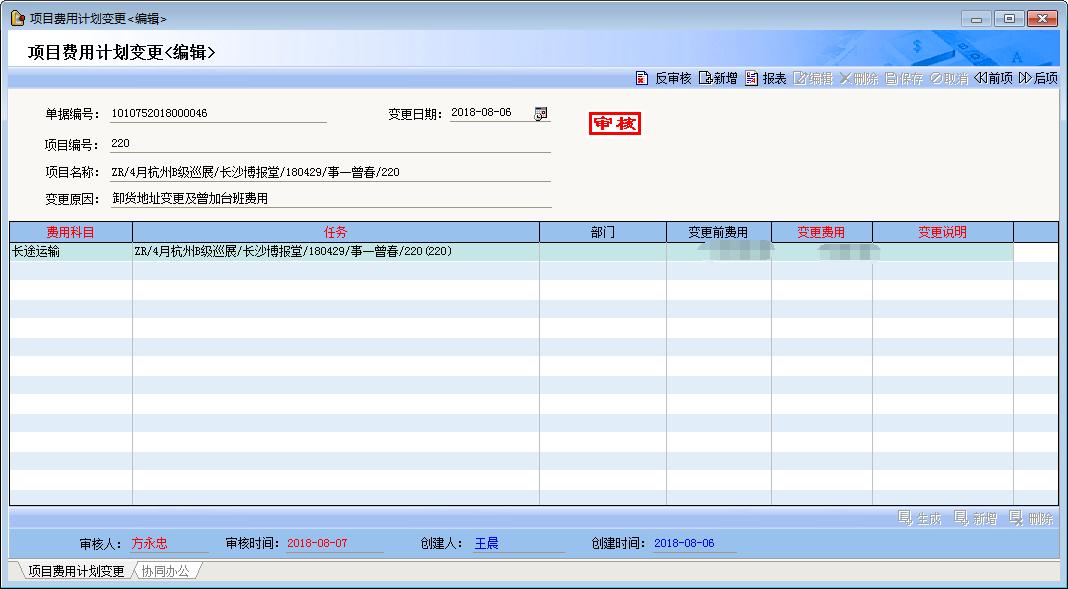Click the 变更费用 column header
This screenshot has width=1068, height=589.
(821, 232)
